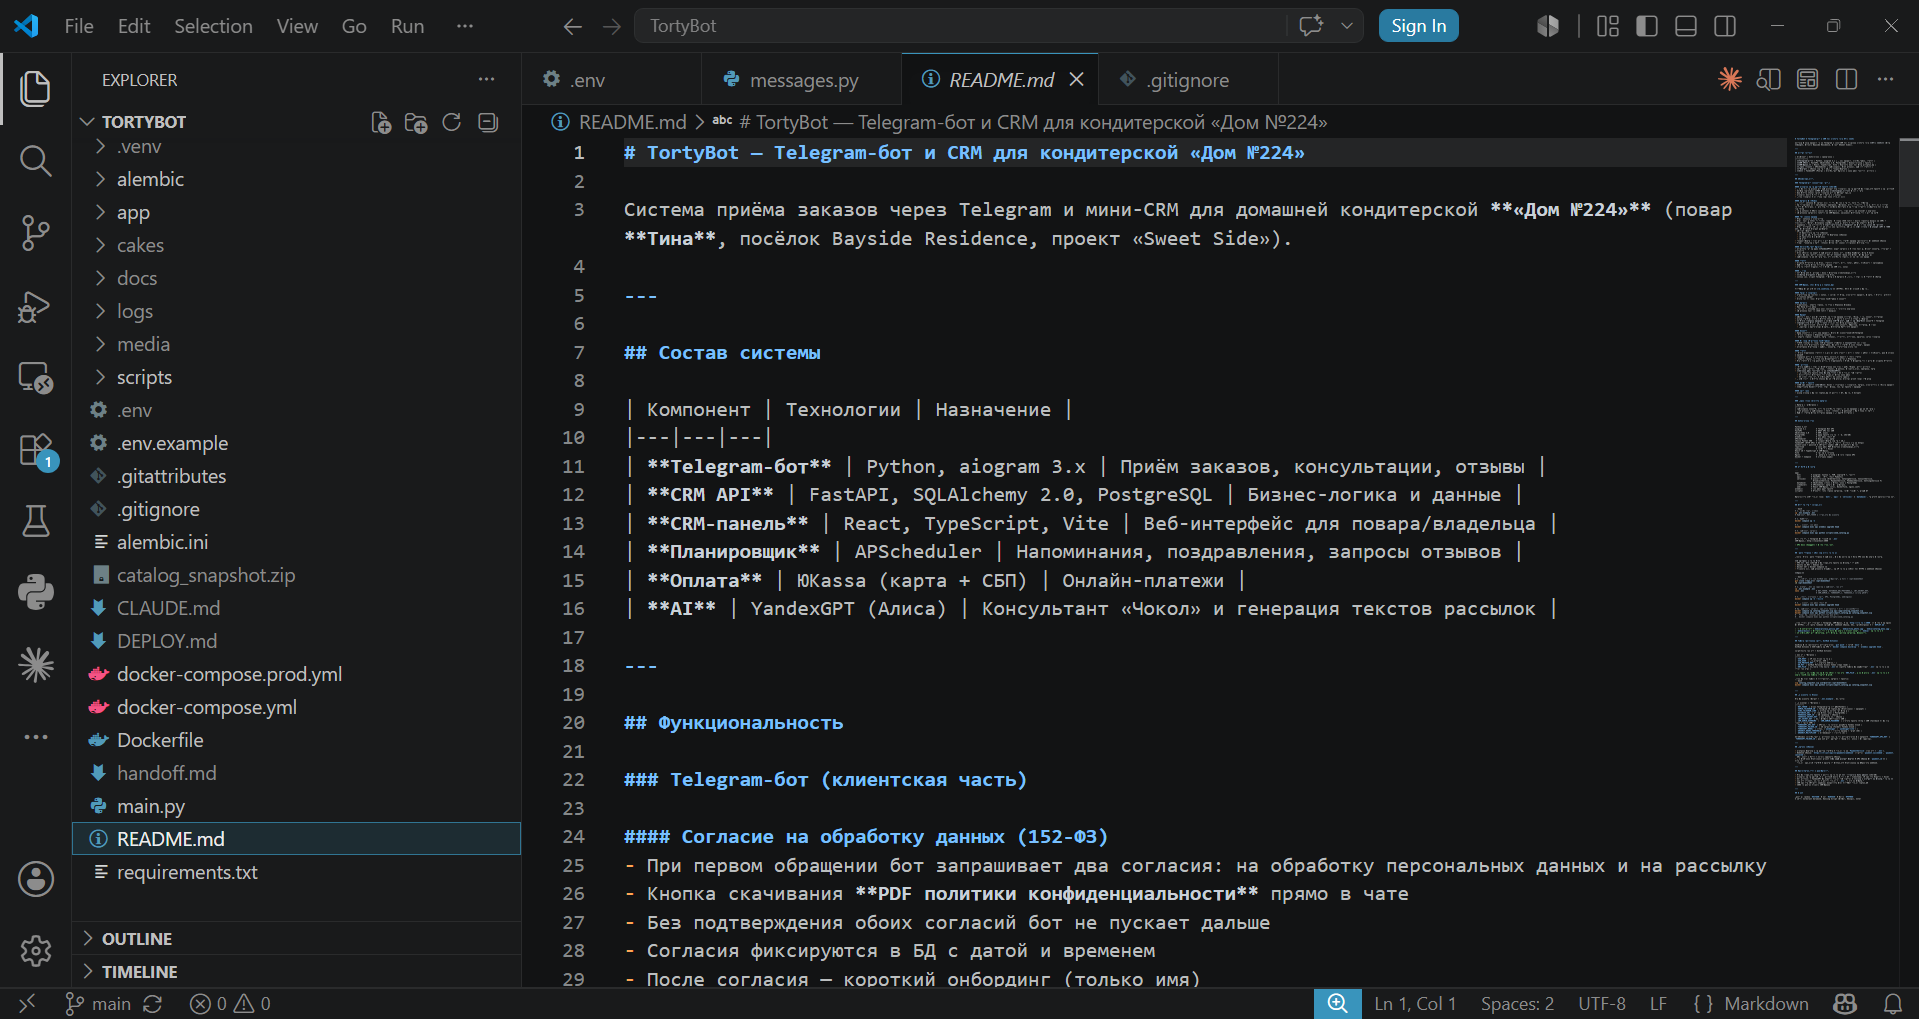
Task: Launch Claude Code from editor toolbar
Action: tap(1730, 79)
